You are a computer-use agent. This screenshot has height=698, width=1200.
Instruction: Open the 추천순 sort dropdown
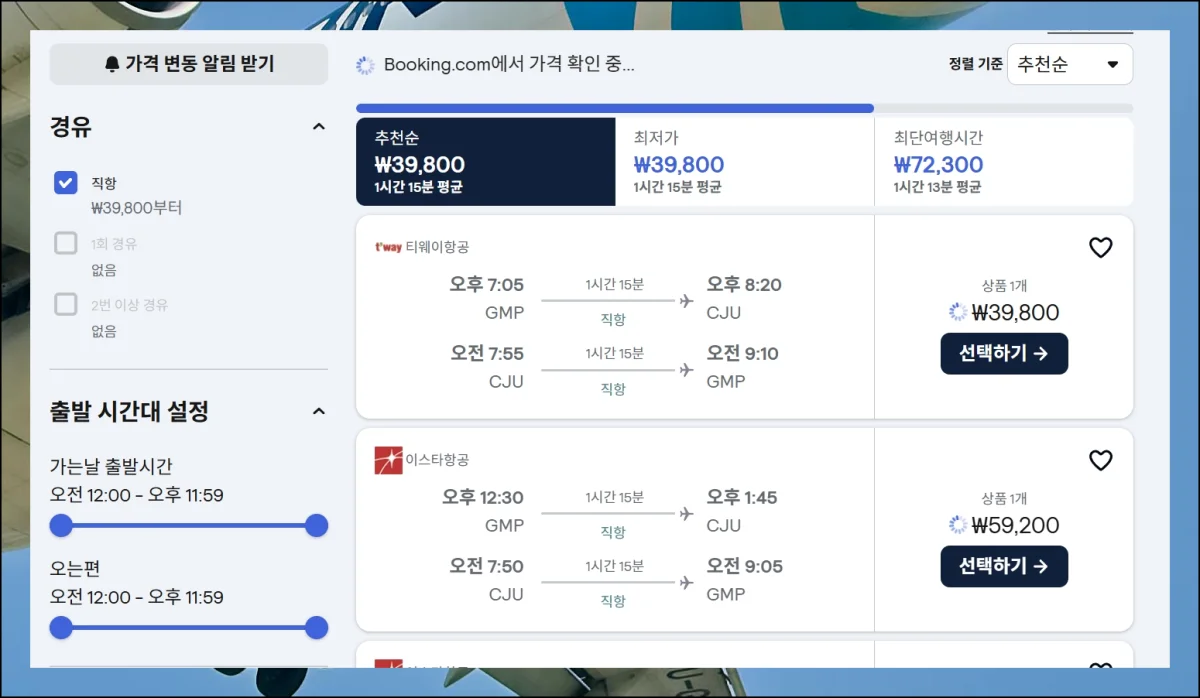[x=1069, y=65]
